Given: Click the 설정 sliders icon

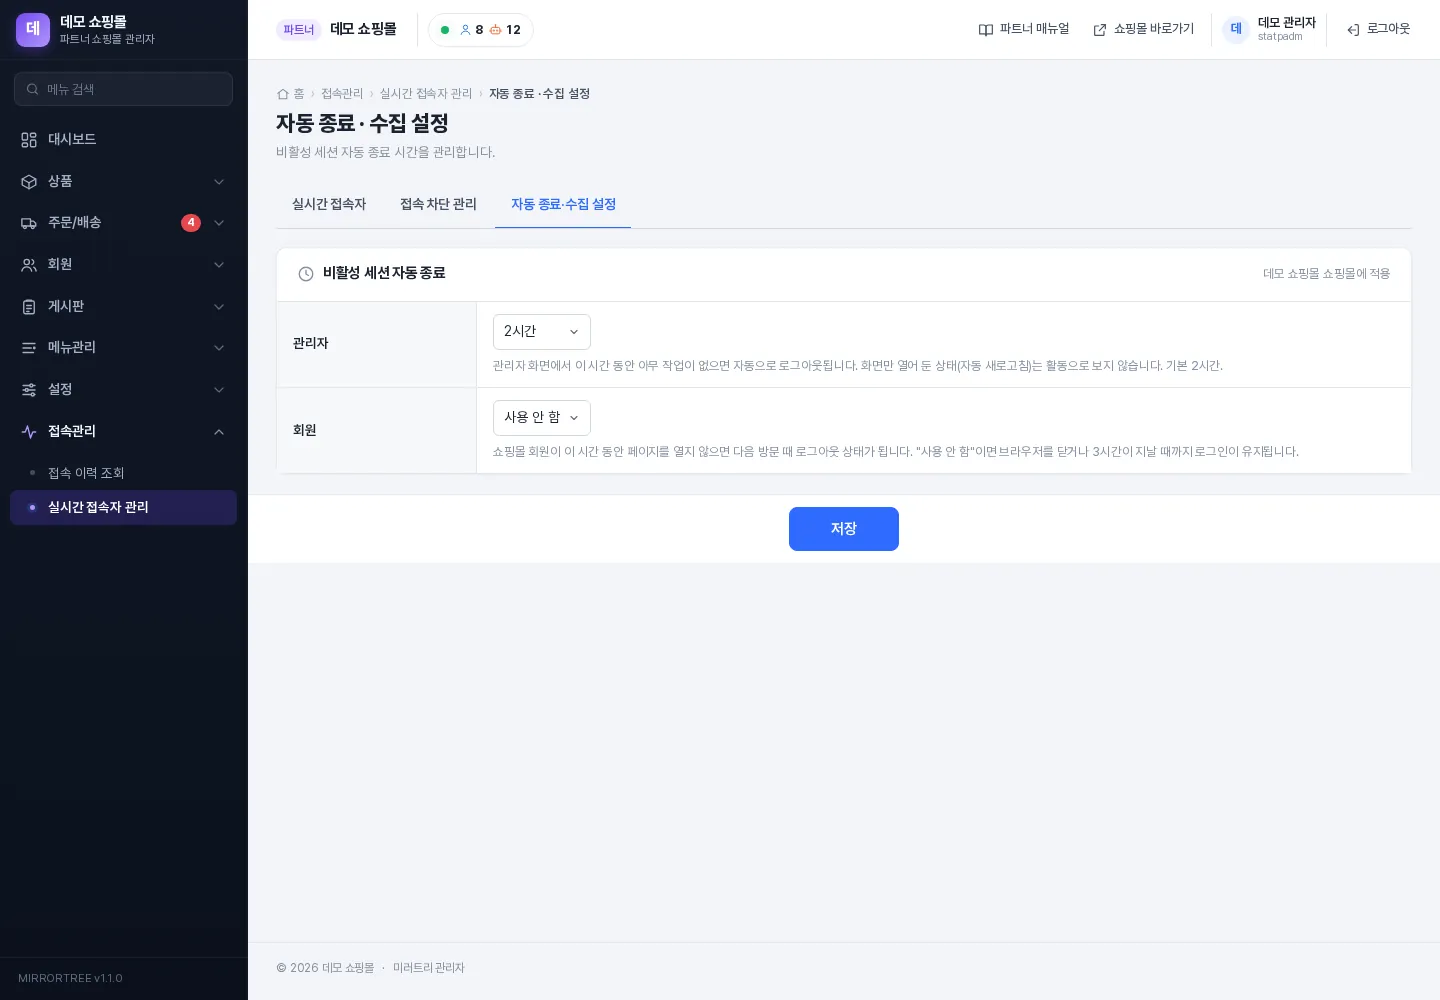Looking at the screenshot, I should (x=29, y=390).
